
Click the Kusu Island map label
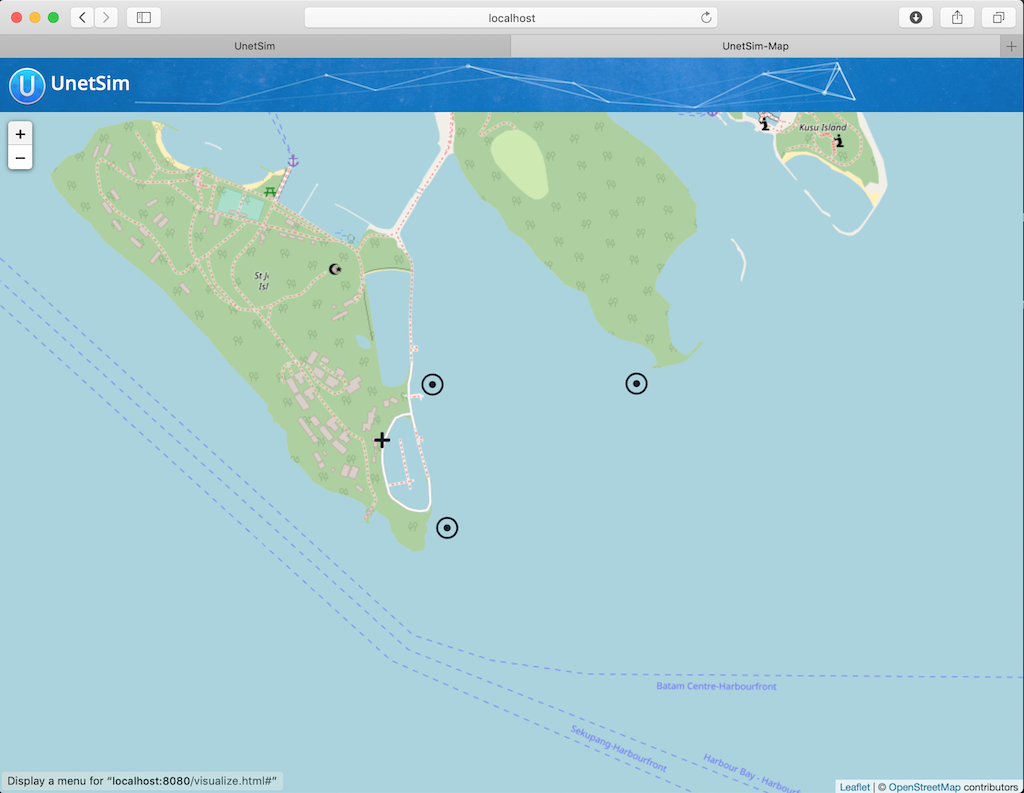tap(823, 127)
